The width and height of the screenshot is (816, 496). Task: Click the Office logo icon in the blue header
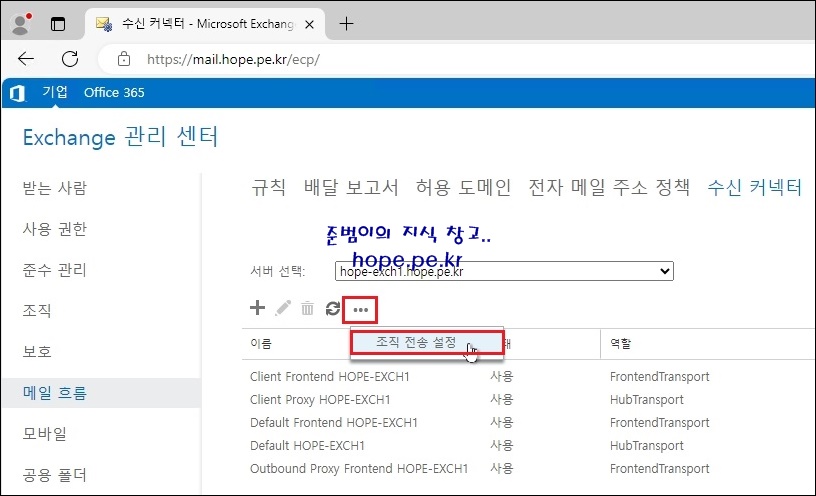point(17,93)
